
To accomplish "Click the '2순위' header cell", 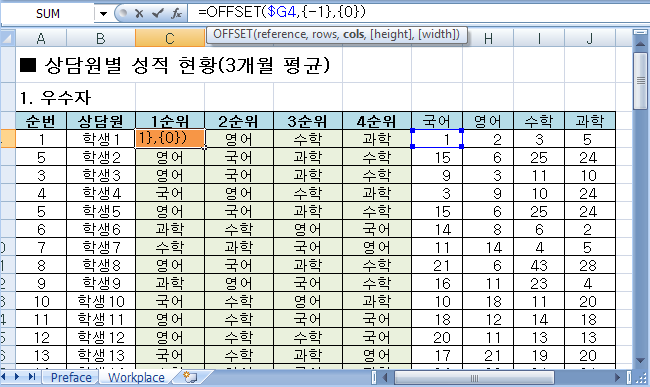I will [x=239, y=121].
